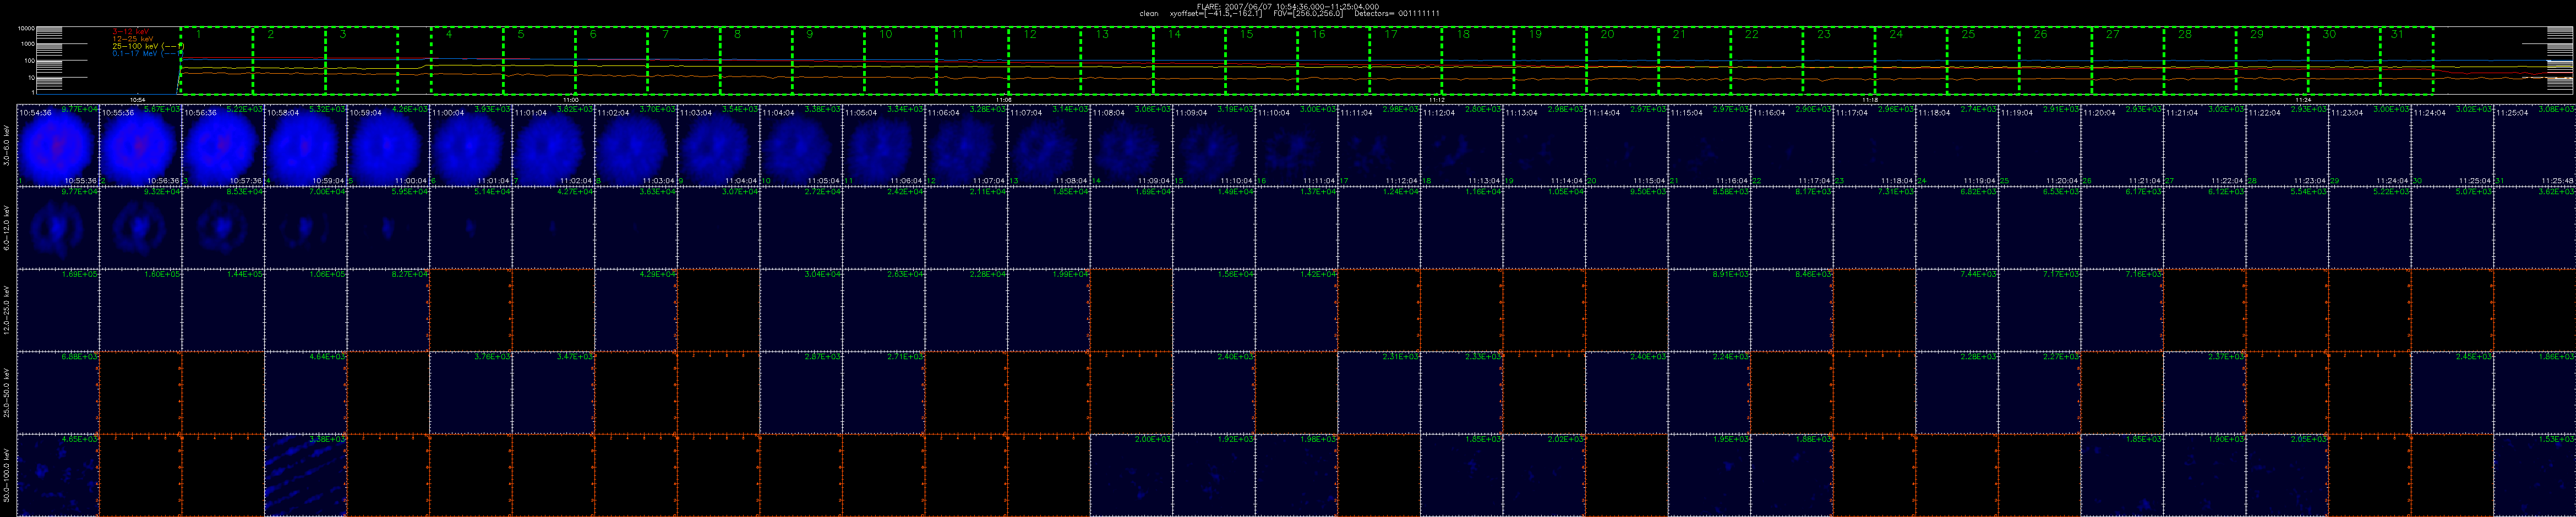This screenshot has width=2576, height=517.
Task: Select time interval 16 box in lightcurve plot
Action: (1334, 61)
